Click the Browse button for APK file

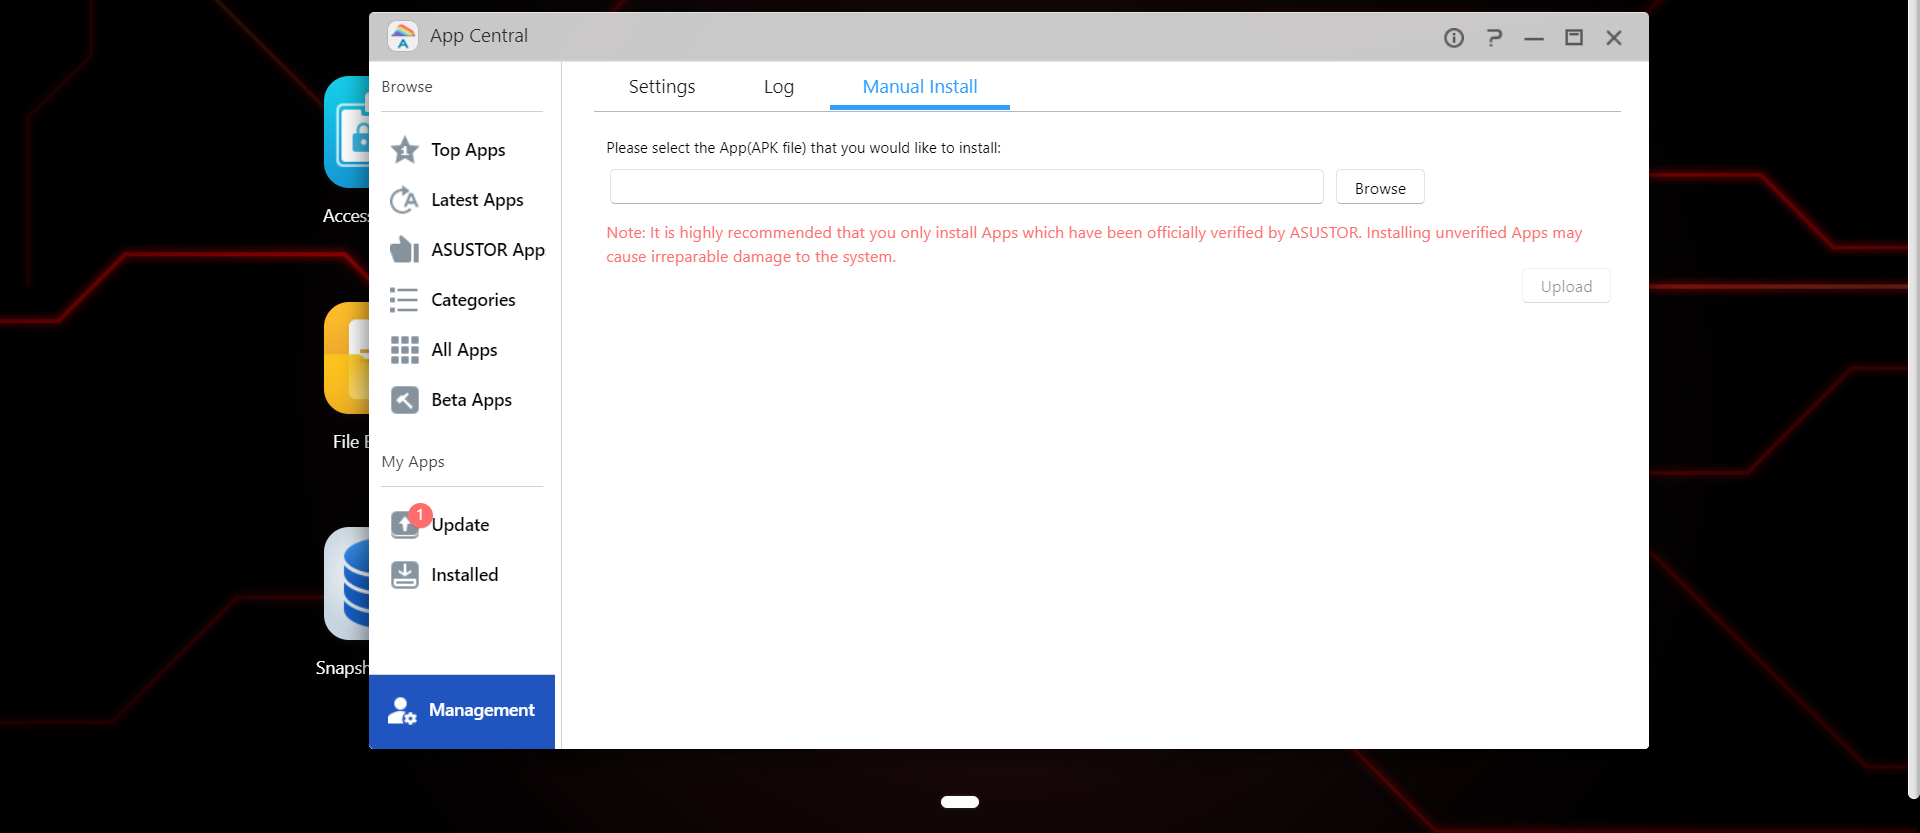coord(1379,188)
